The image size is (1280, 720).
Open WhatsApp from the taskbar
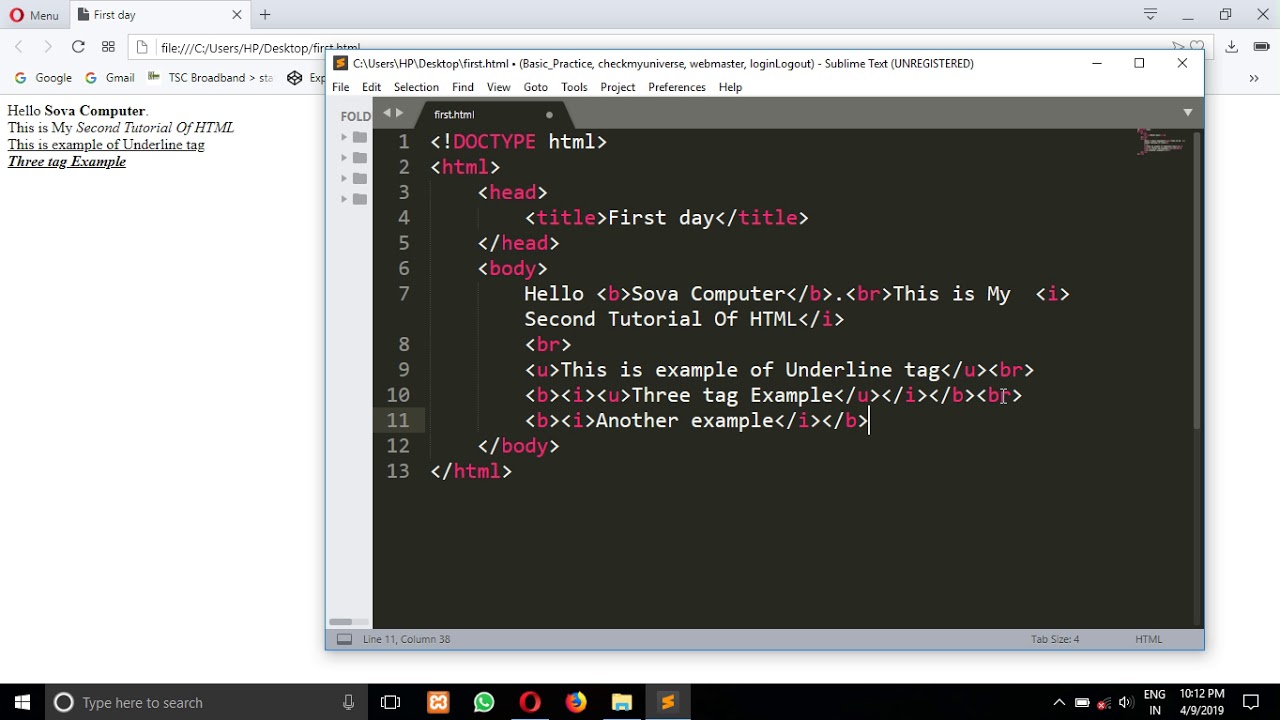click(484, 703)
